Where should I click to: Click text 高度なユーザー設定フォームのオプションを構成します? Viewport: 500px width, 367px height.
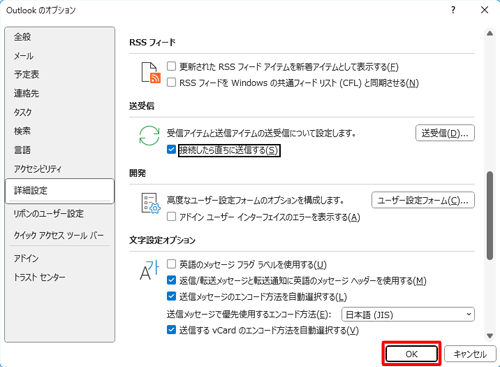pos(256,200)
